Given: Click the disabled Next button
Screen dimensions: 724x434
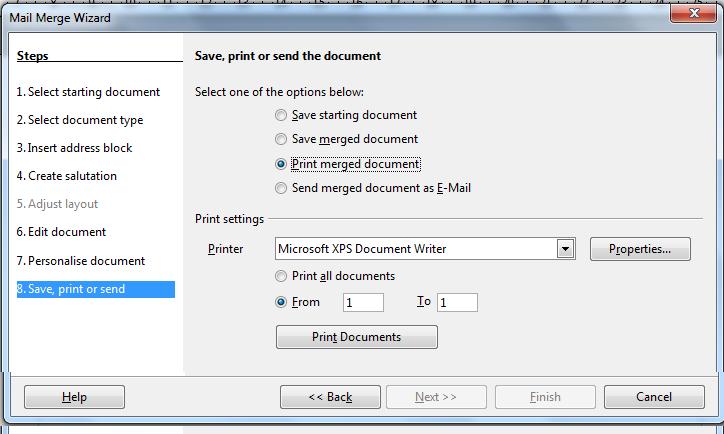Looking at the screenshot, I should click(436, 397).
